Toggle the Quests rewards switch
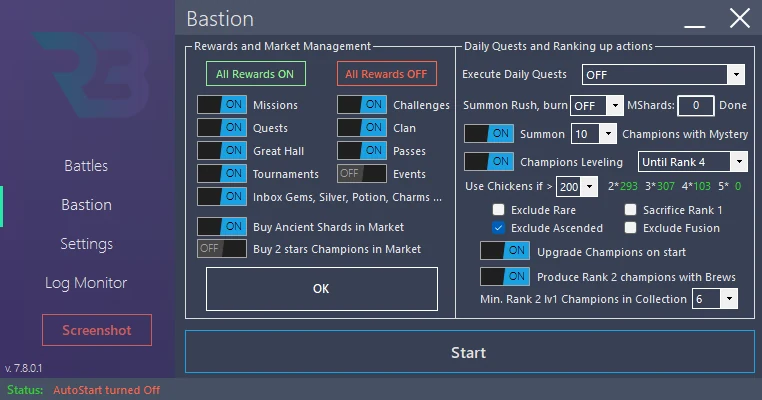This screenshot has height=400, width=762. (x=222, y=127)
